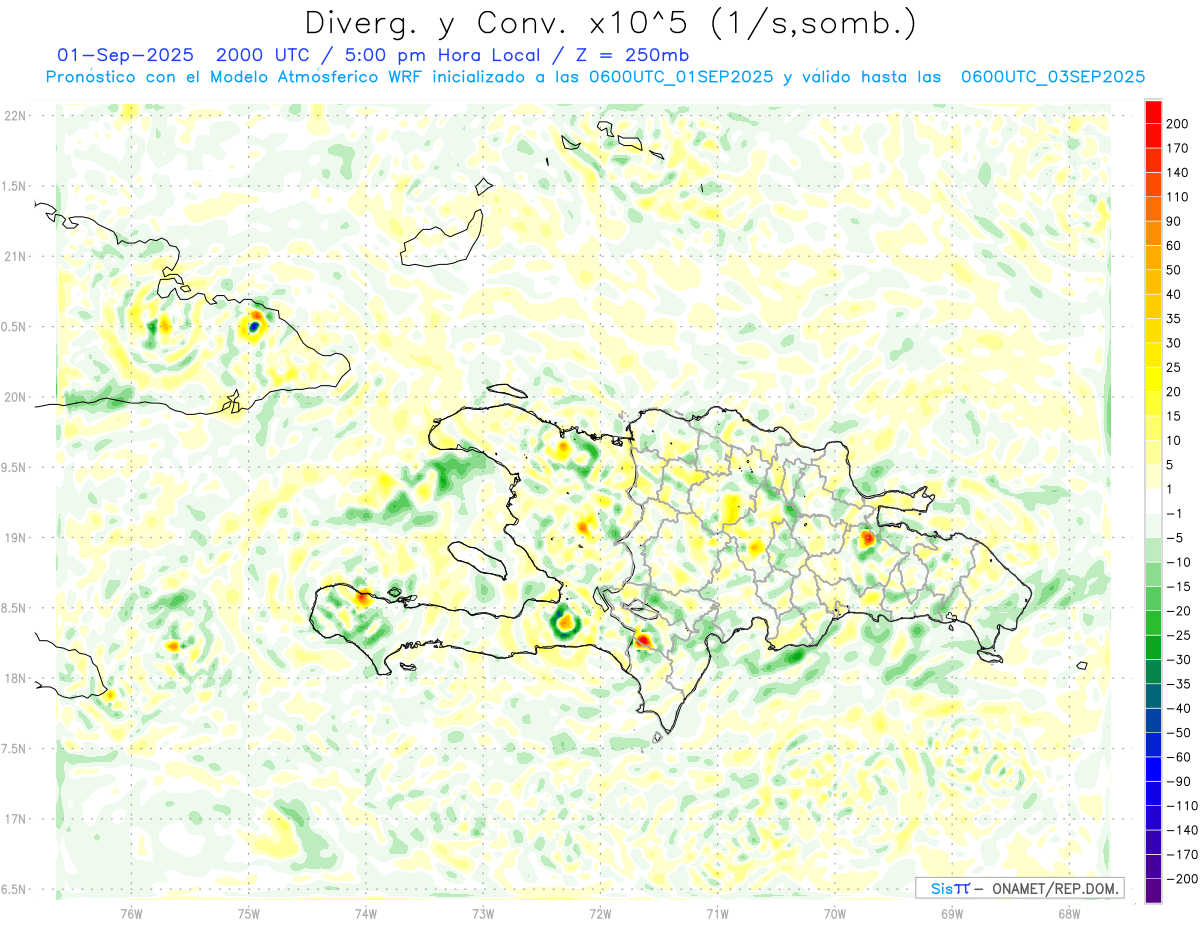Screen dimensions: 1200x927
Task: Click the "70W" longitude label
Action: tap(835, 913)
